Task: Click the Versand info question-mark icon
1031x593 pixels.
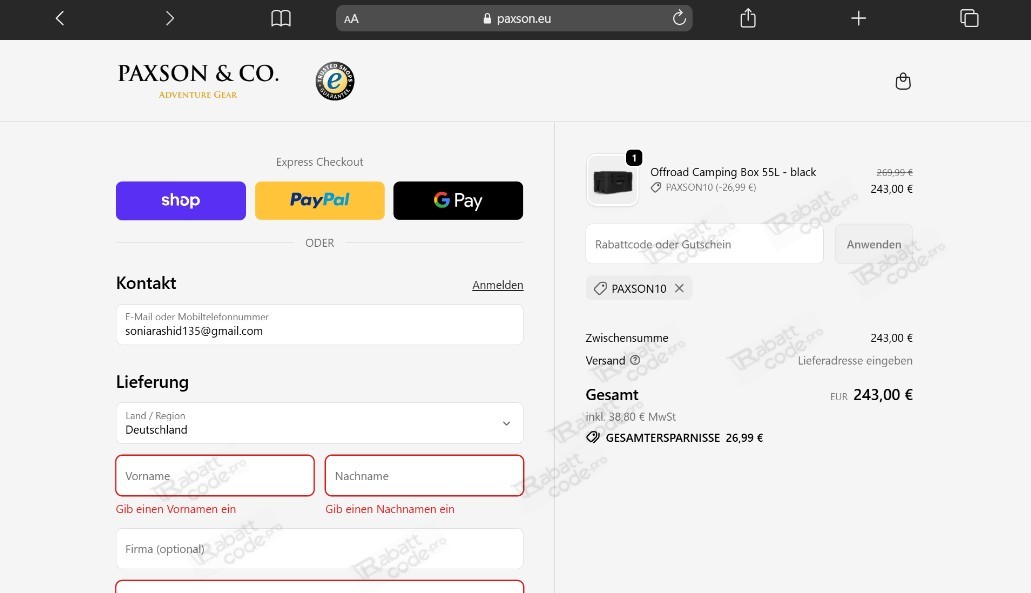Action: point(635,360)
